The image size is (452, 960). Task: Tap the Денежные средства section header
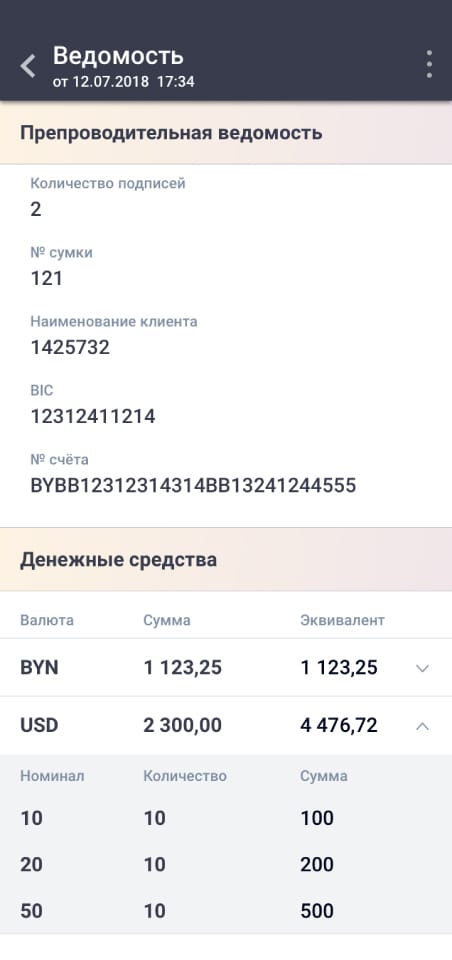pyautogui.click(x=226, y=560)
